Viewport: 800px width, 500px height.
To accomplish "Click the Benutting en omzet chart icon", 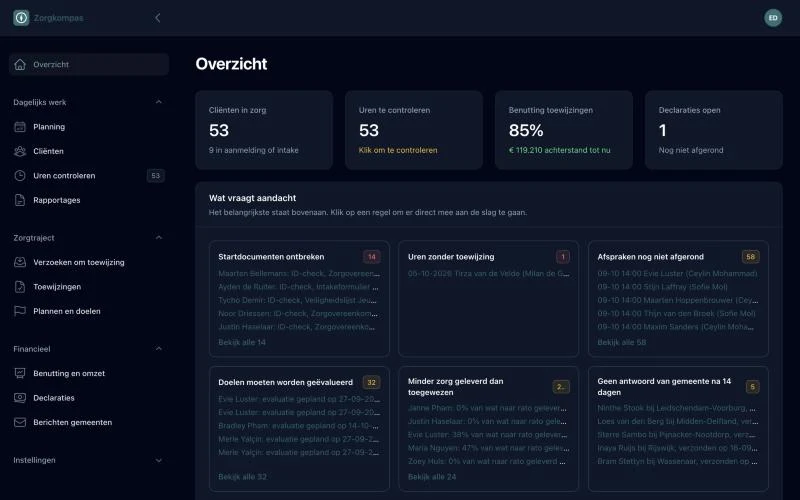I will (x=20, y=373).
